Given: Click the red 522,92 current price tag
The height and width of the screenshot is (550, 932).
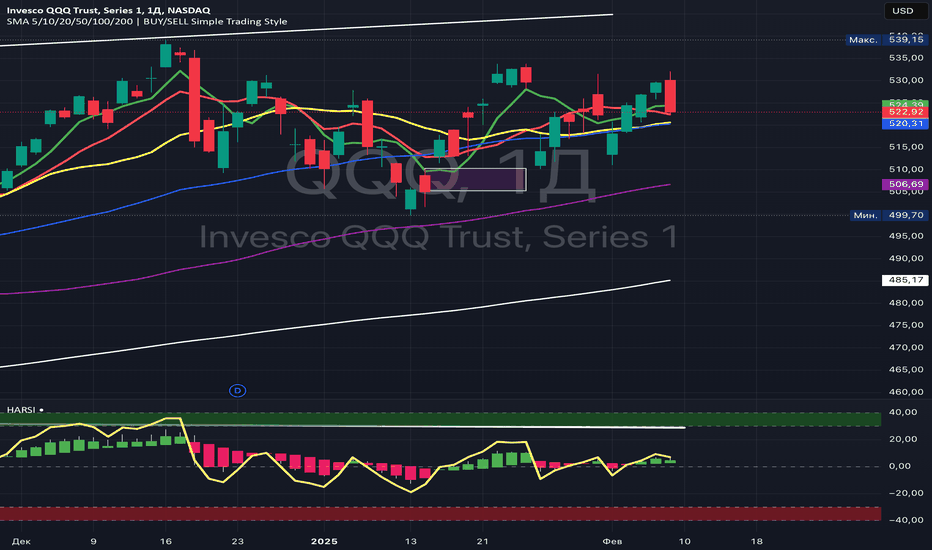Looking at the screenshot, I should [903, 114].
